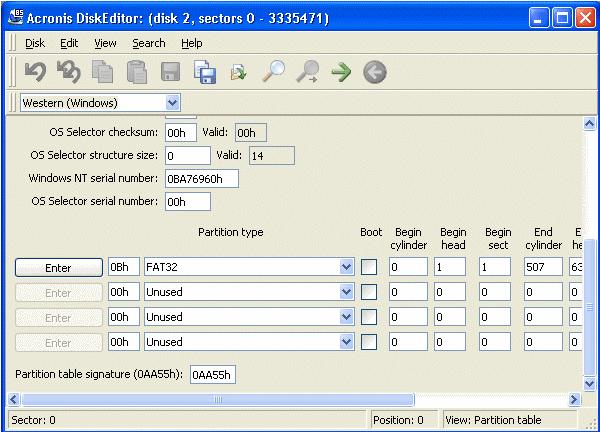Click Begin head field in FAT32 row
Viewport: 600px width, 432px height.
450,267
